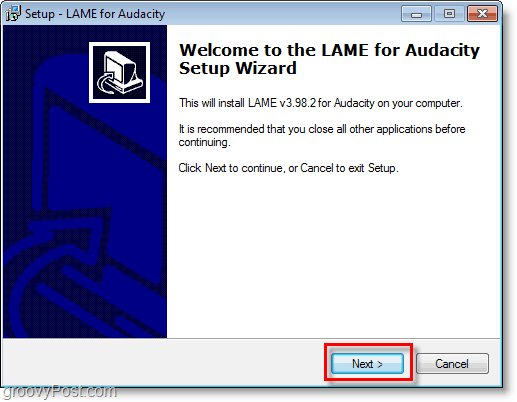This screenshot has width=517, height=402.
Task: Click the setup installer icon in title bar
Action: pyautogui.click(x=13, y=13)
